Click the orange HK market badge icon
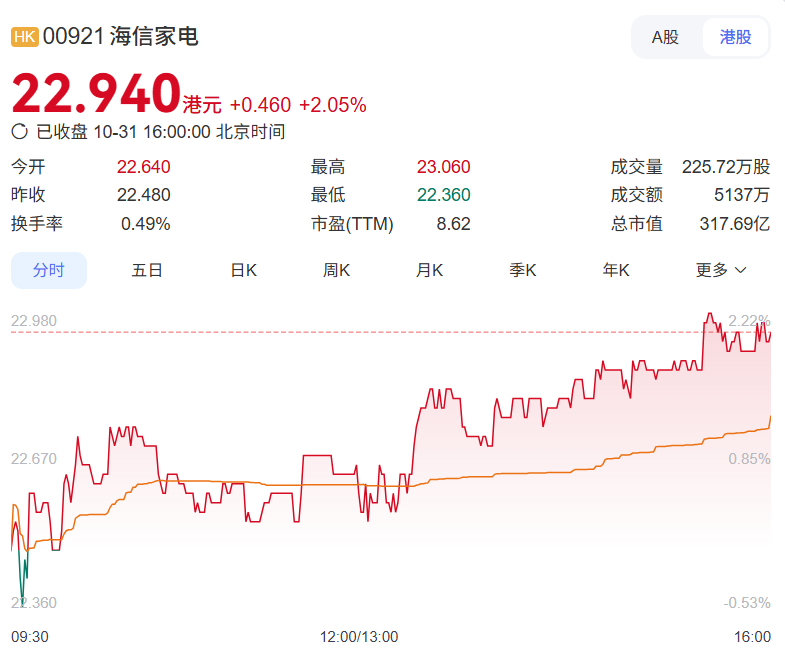This screenshot has width=785, height=657. tap(25, 37)
